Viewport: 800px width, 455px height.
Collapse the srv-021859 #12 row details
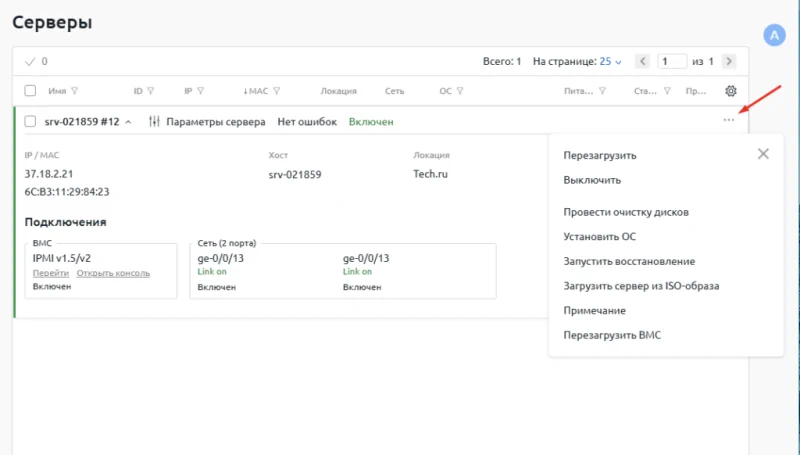click(128, 122)
